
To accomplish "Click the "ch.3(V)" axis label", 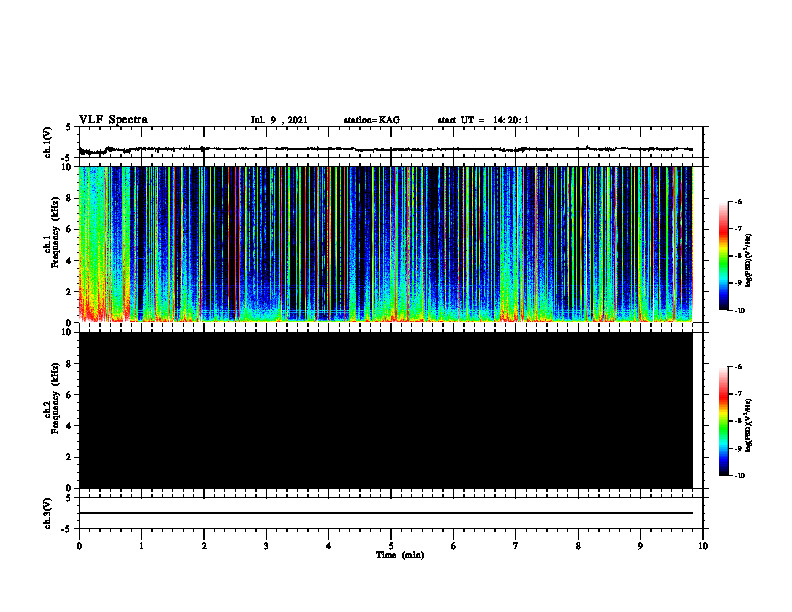I will [x=48, y=514].
